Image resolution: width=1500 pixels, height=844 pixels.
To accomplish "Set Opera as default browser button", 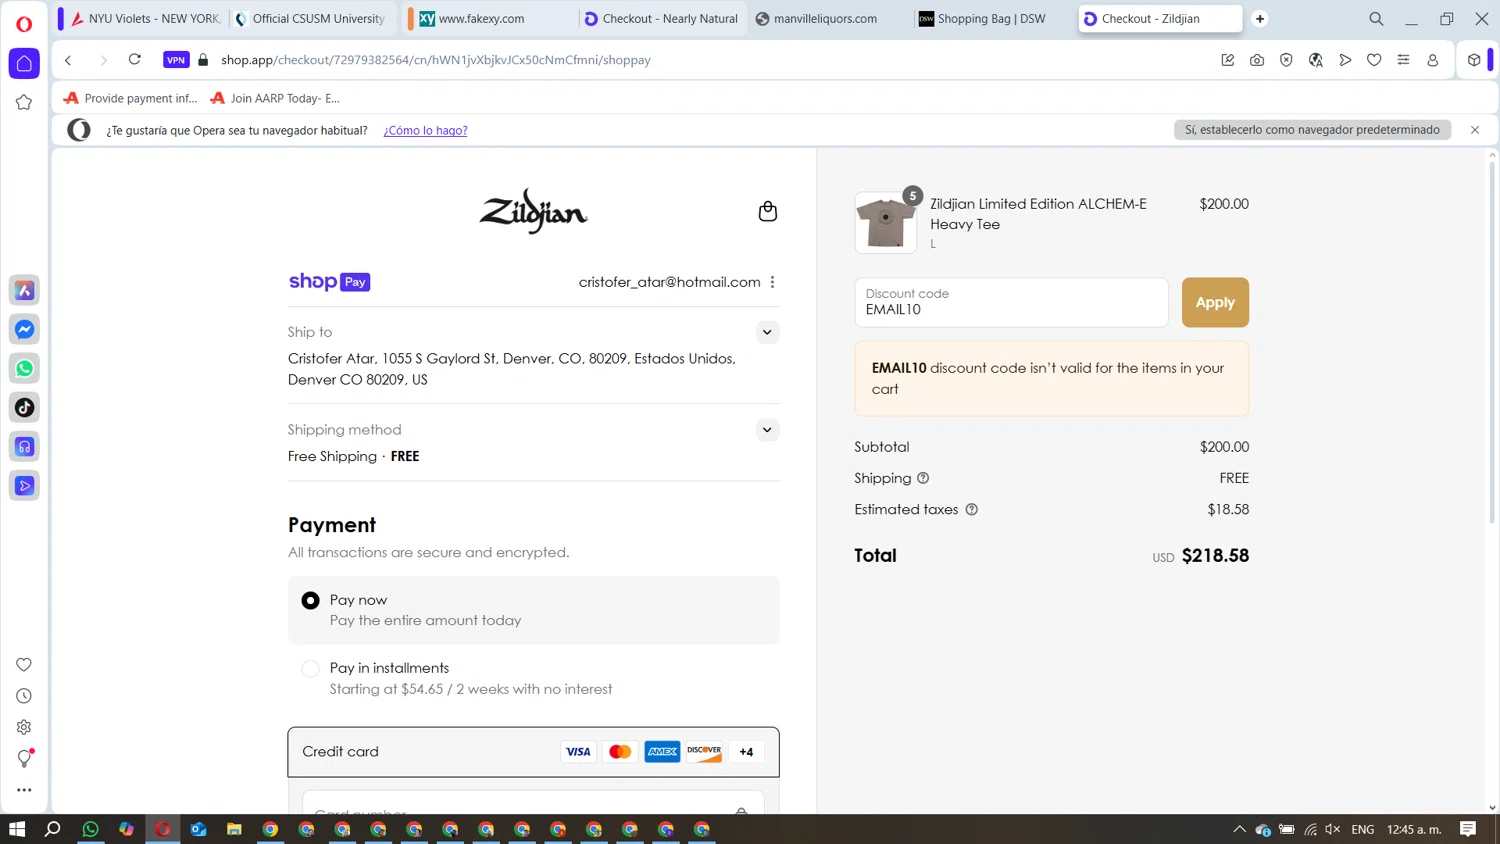I will (1312, 130).
